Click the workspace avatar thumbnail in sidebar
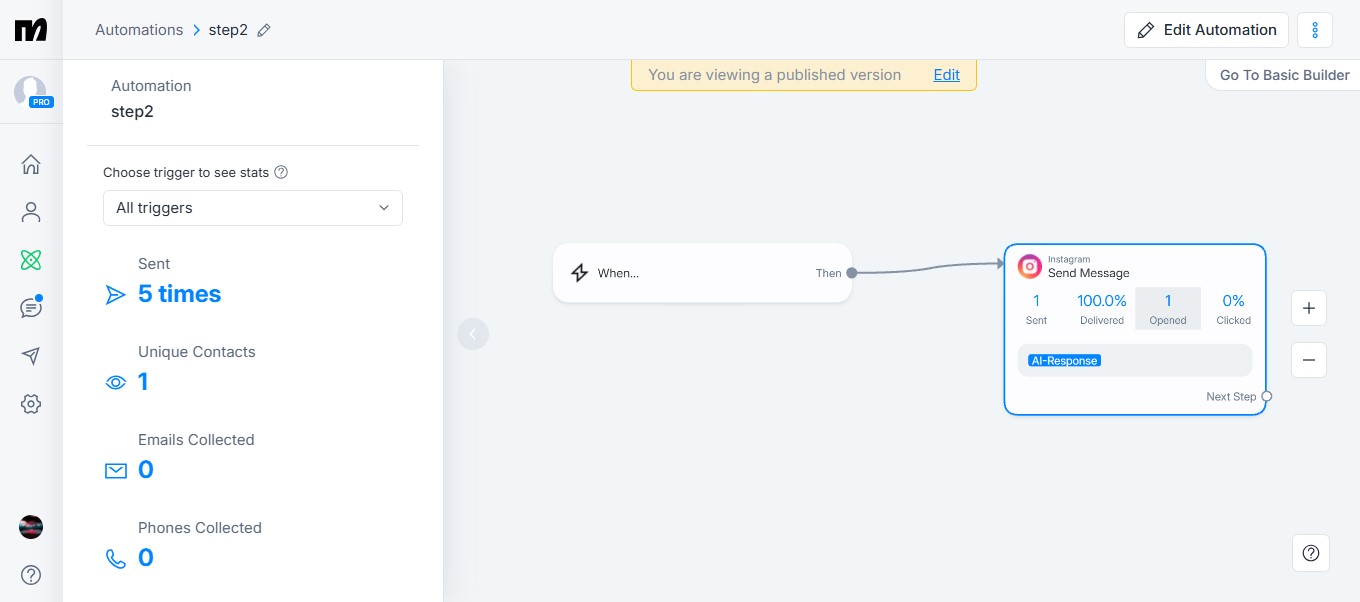 31,527
